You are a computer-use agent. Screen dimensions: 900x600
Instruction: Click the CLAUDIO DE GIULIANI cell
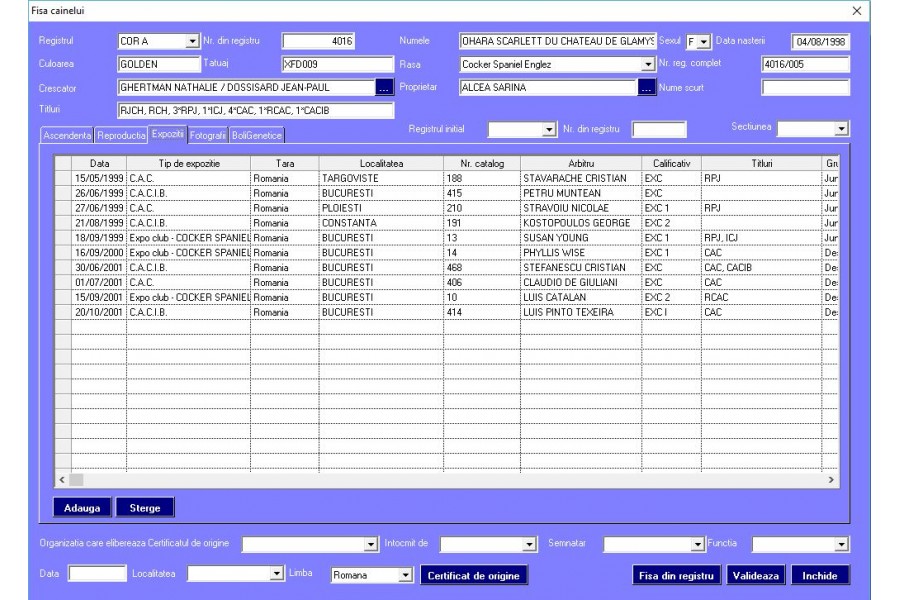coord(581,283)
